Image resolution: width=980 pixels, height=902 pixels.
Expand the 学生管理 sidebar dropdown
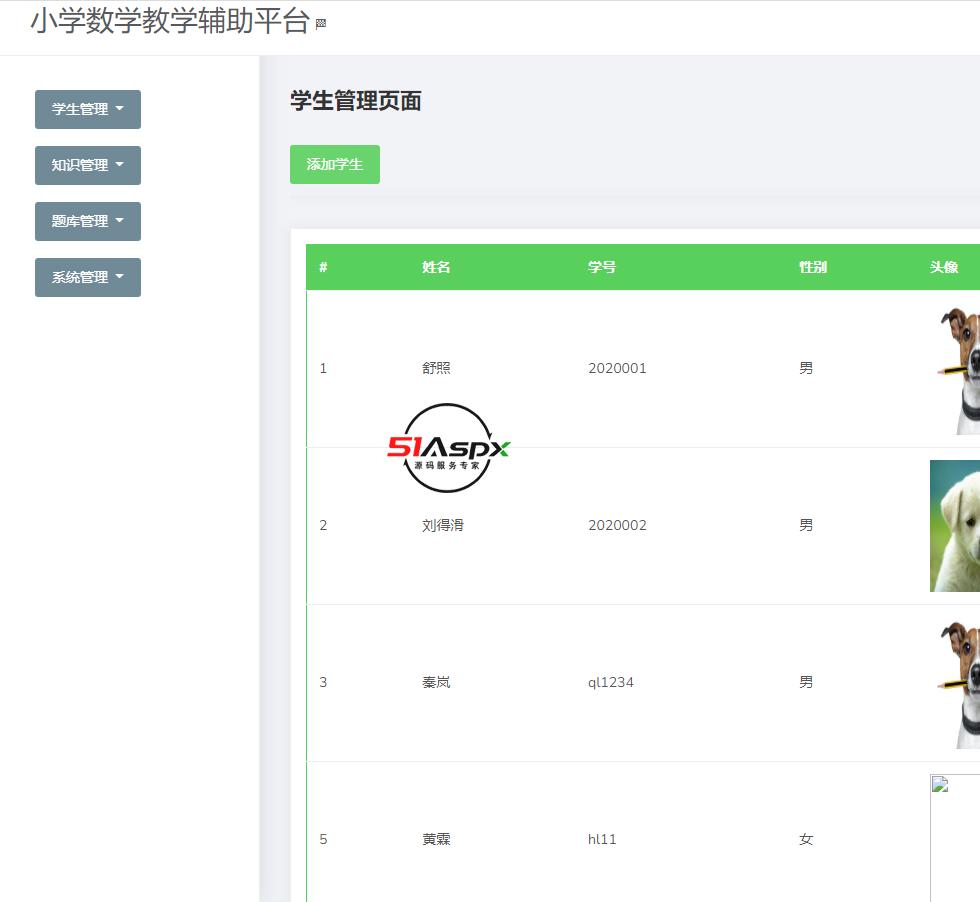pyautogui.click(x=88, y=109)
